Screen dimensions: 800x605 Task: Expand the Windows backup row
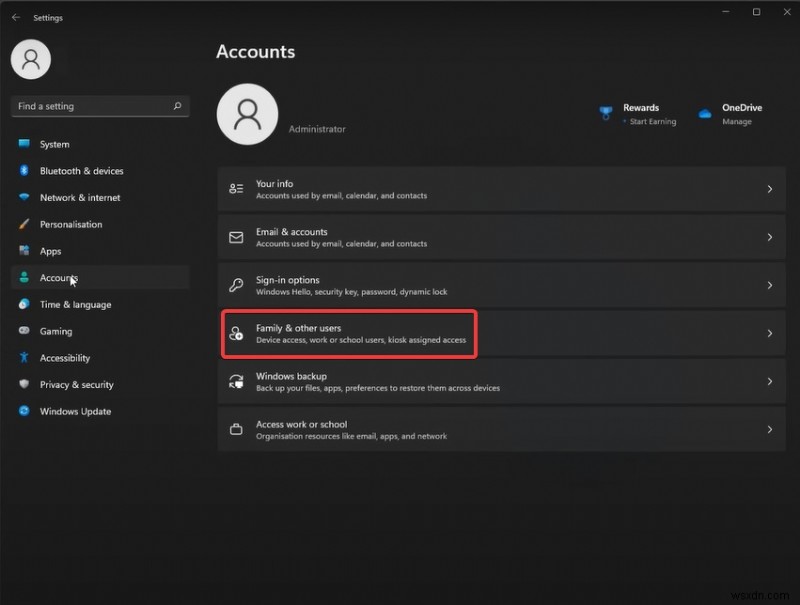tap(500, 381)
